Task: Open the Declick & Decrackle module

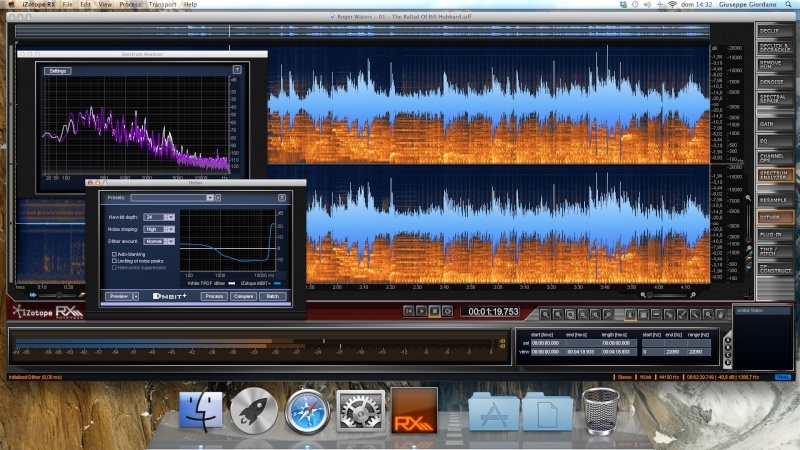Action: point(775,48)
